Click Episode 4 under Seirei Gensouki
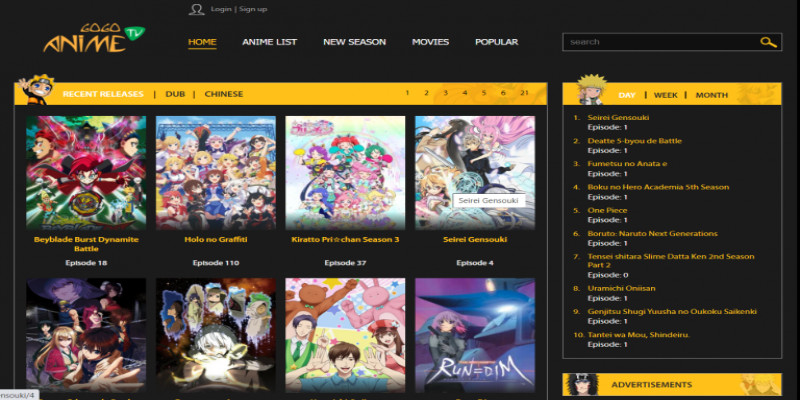 coord(475,263)
